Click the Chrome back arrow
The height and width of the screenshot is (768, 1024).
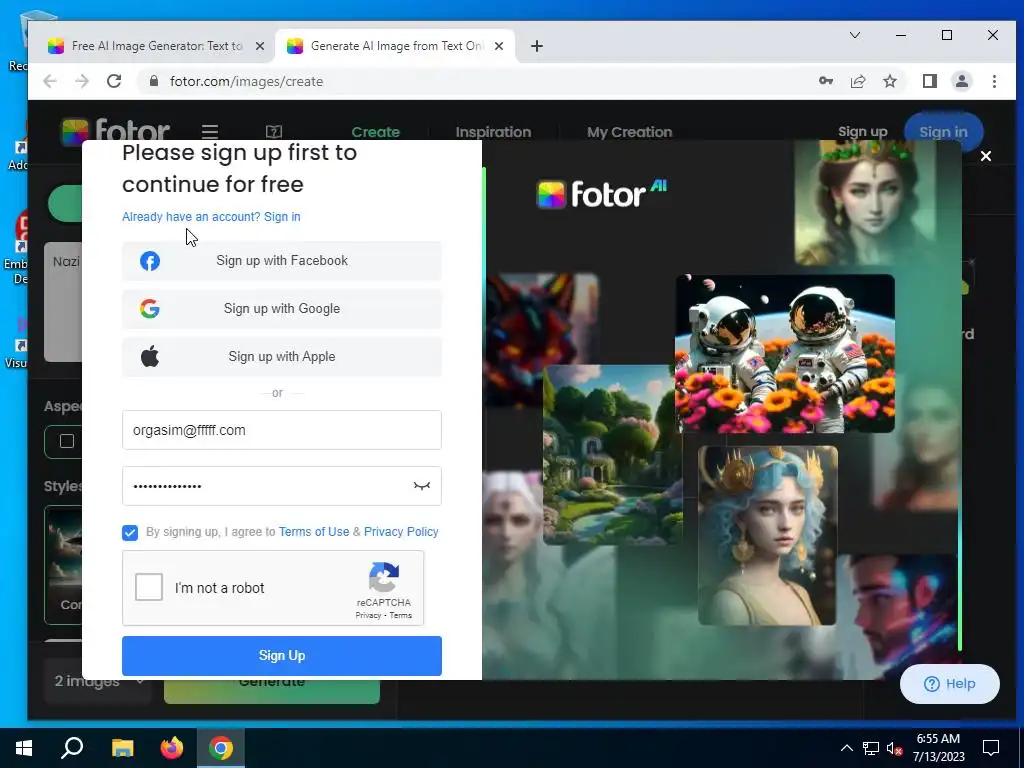pos(50,81)
